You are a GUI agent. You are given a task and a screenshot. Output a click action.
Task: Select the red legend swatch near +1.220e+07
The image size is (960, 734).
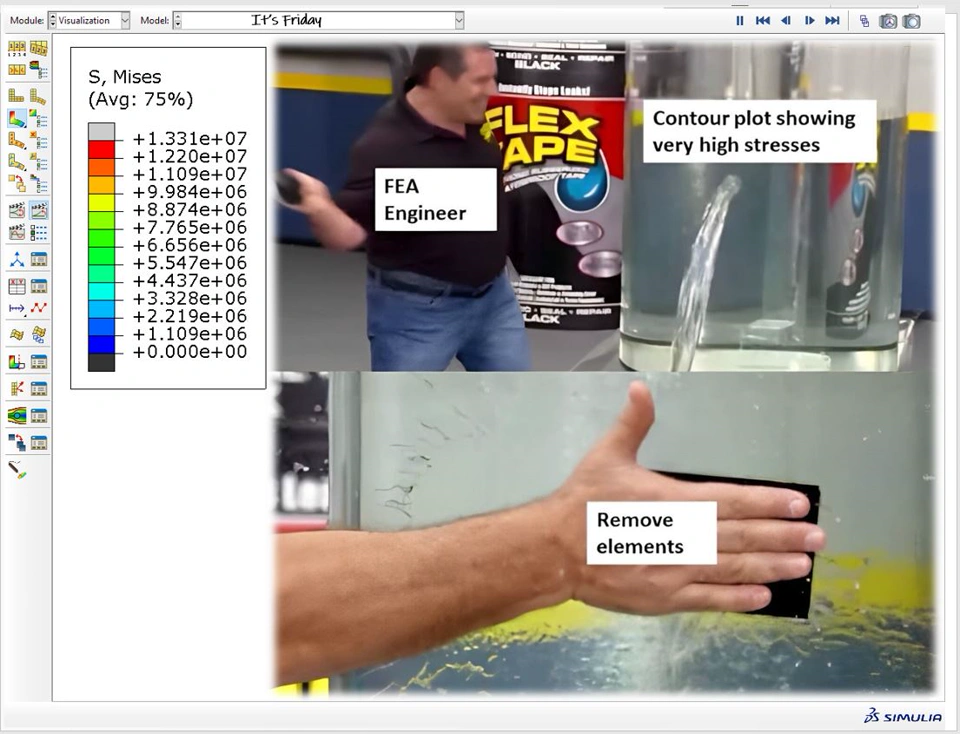(x=102, y=149)
